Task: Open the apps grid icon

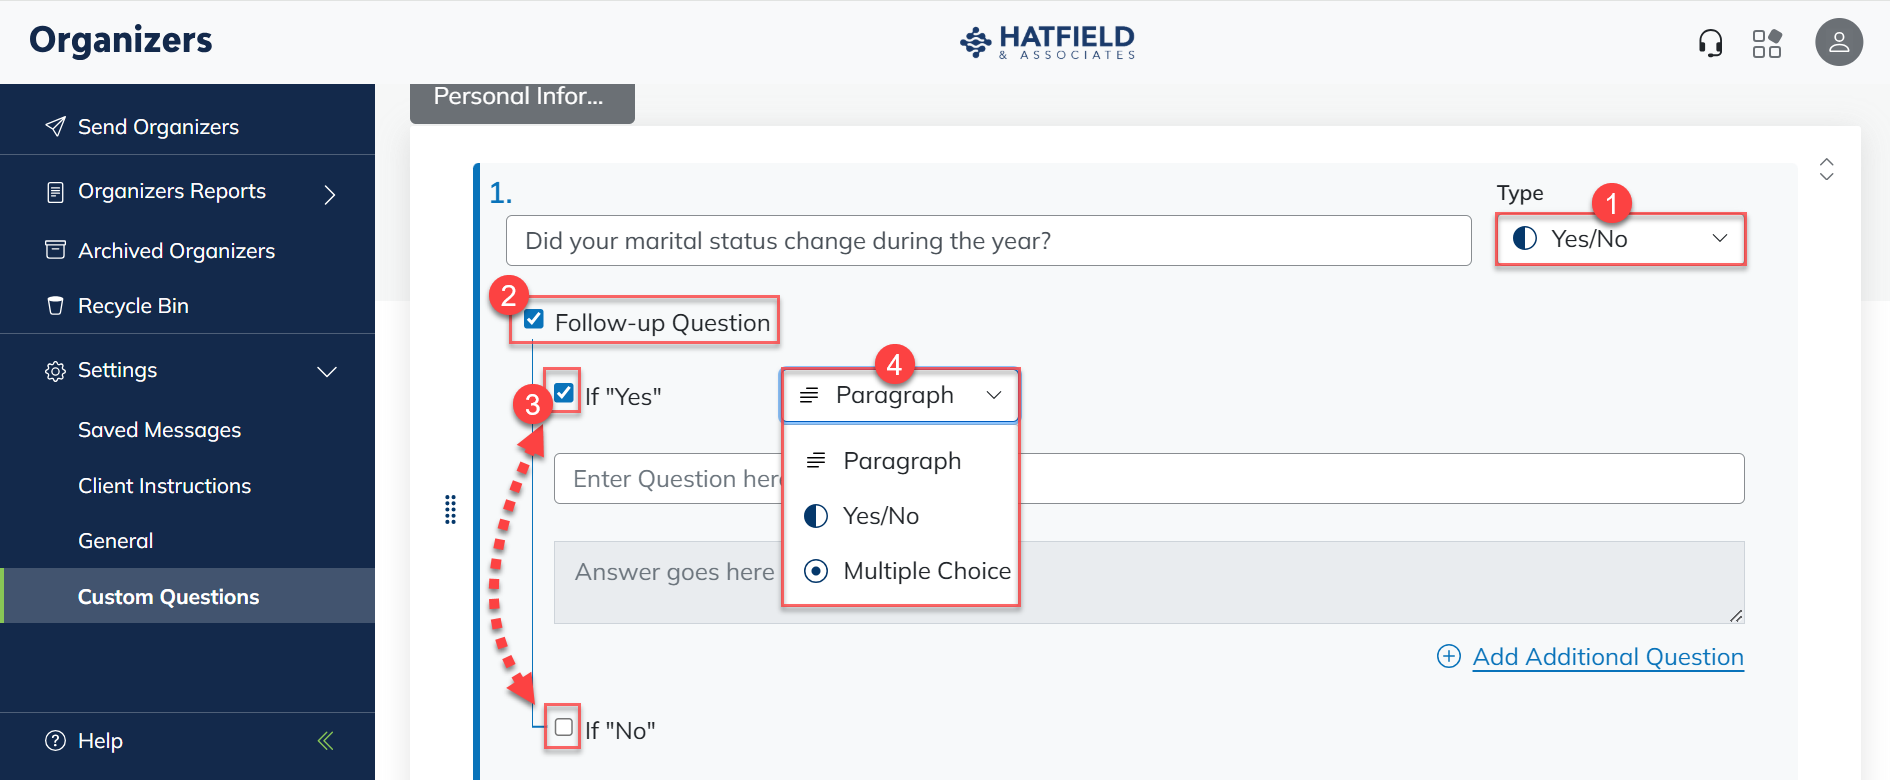Action: tap(1767, 43)
